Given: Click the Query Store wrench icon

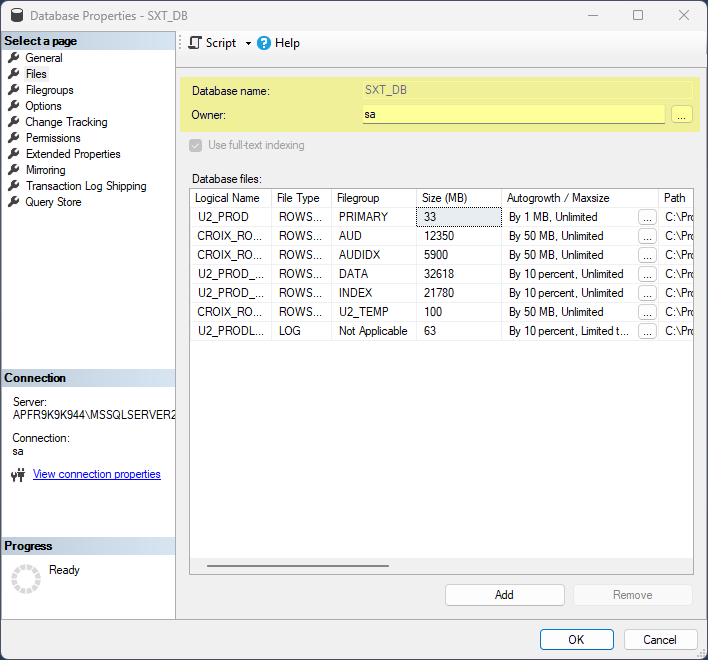Looking at the screenshot, I should tap(14, 202).
